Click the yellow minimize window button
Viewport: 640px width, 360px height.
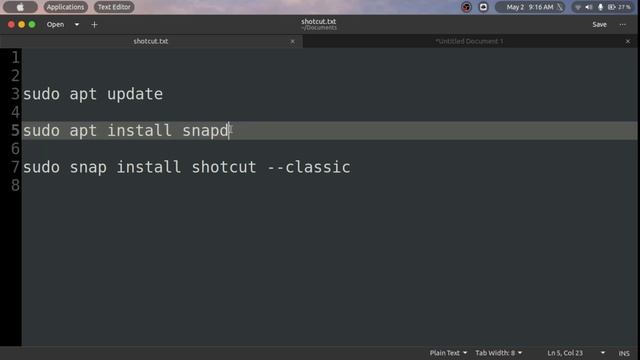coord(22,24)
